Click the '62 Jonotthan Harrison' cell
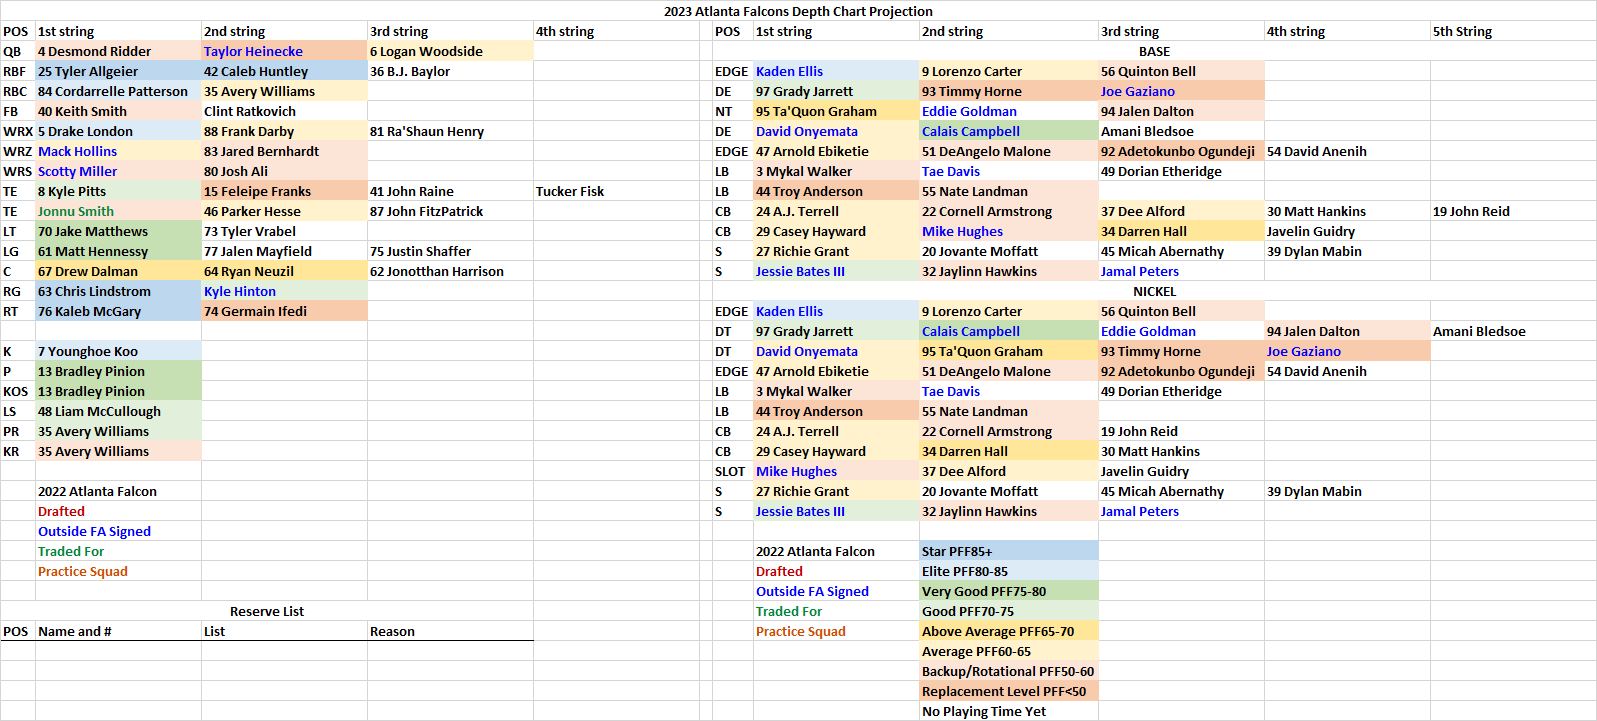 [450, 271]
